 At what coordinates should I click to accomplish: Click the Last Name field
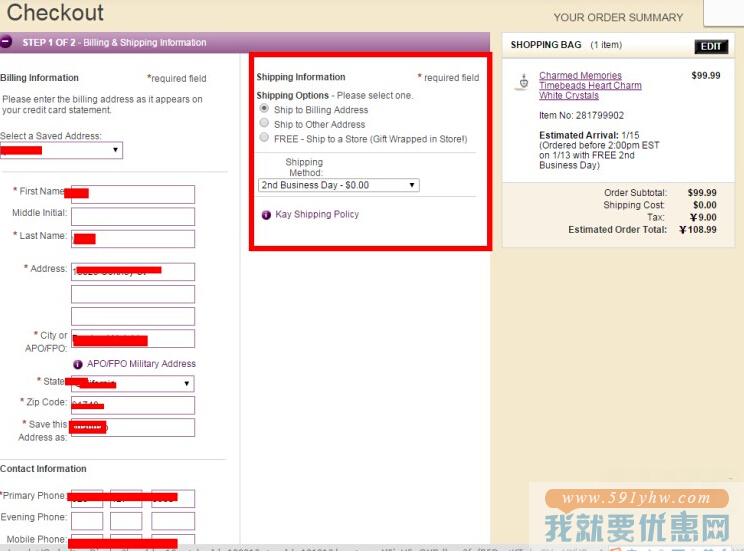133,239
